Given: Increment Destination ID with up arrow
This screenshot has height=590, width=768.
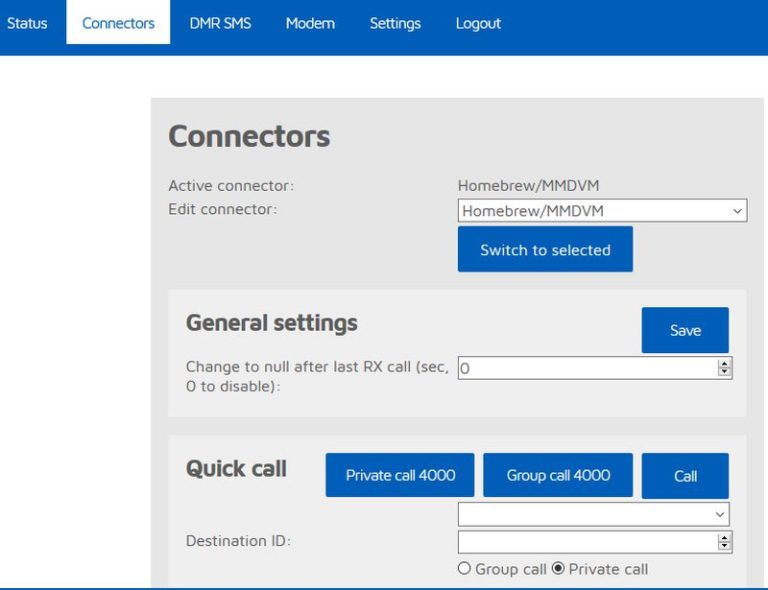Looking at the screenshot, I should pos(724,538).
